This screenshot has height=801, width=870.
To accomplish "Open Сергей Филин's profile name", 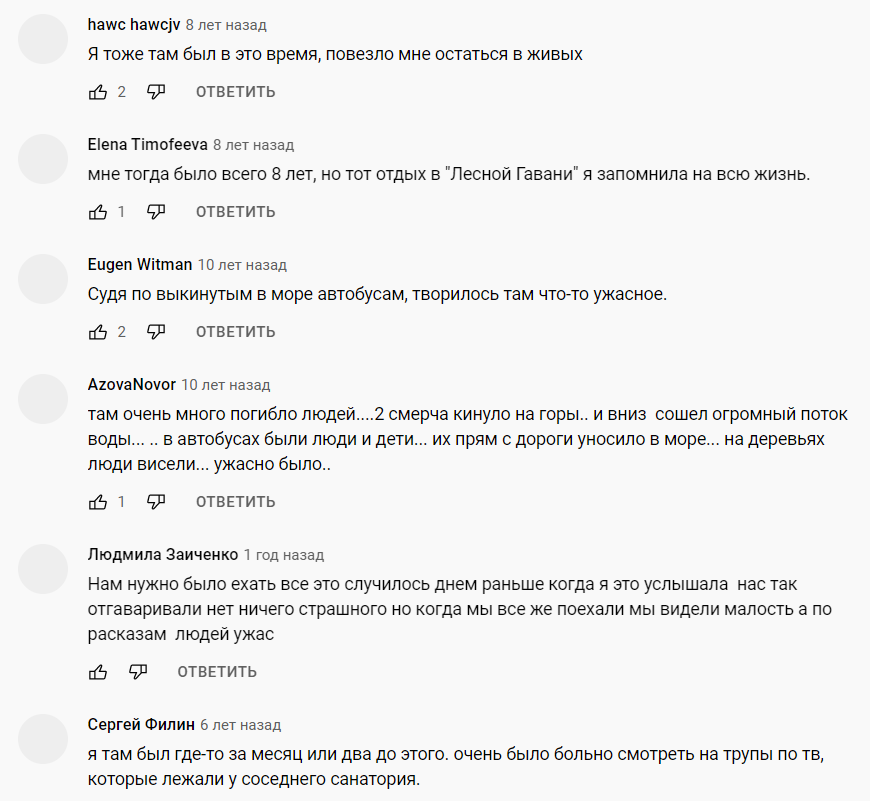I will pyautogui.click(x=141, y=724).
